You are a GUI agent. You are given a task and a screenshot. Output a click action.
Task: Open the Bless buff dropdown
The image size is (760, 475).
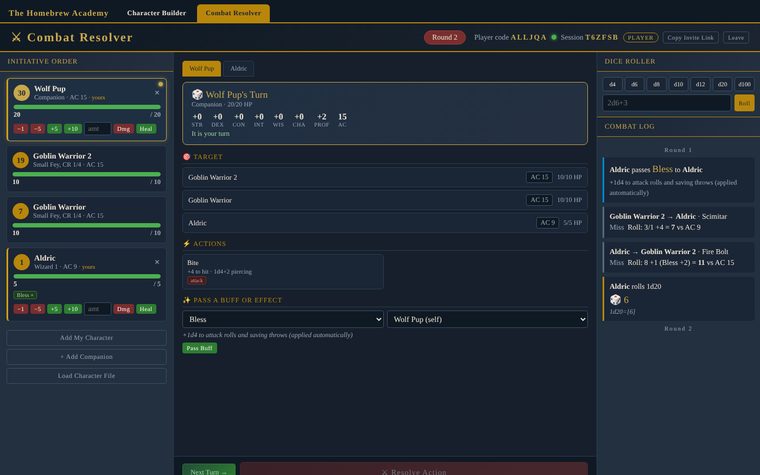click(x=283, y=319)
